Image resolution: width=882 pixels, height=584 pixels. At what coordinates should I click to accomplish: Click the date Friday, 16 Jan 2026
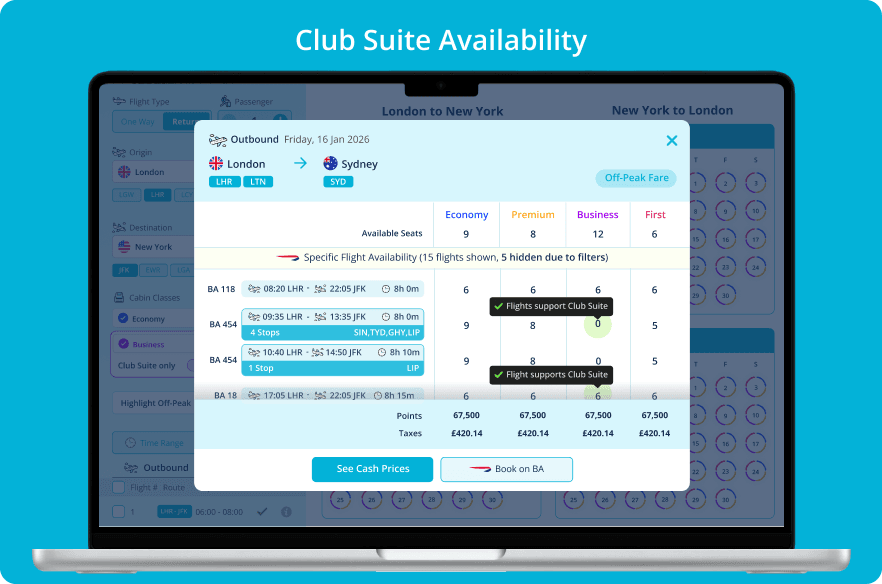click(326, 140)
